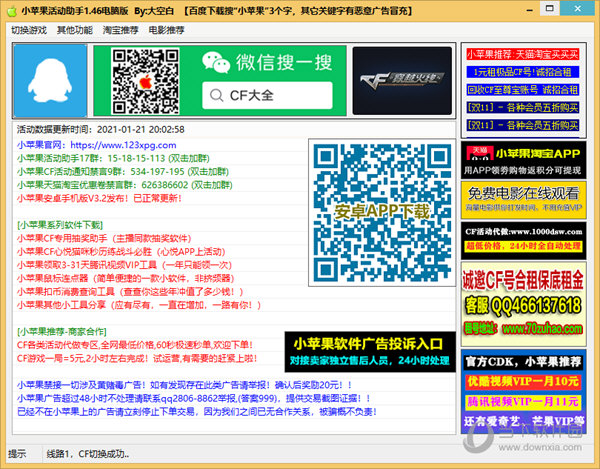Image resolution: width=600 pixels, height=469 pixels.
Task: Maximize the 小苹果活动助手 window
Action: [x=549, y=8]
